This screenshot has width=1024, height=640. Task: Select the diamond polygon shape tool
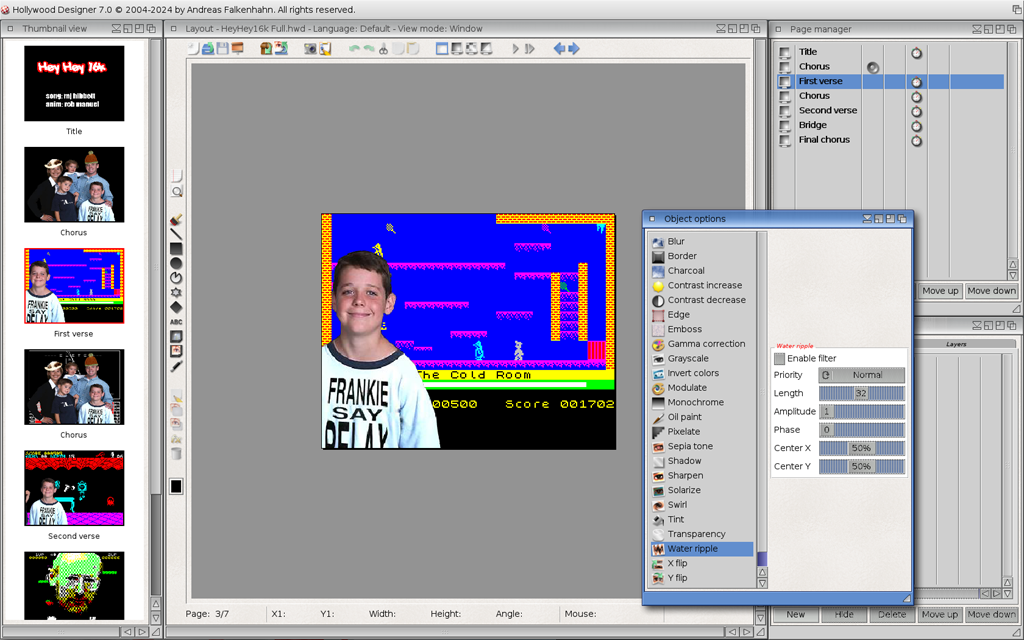(x=176, y=307)
